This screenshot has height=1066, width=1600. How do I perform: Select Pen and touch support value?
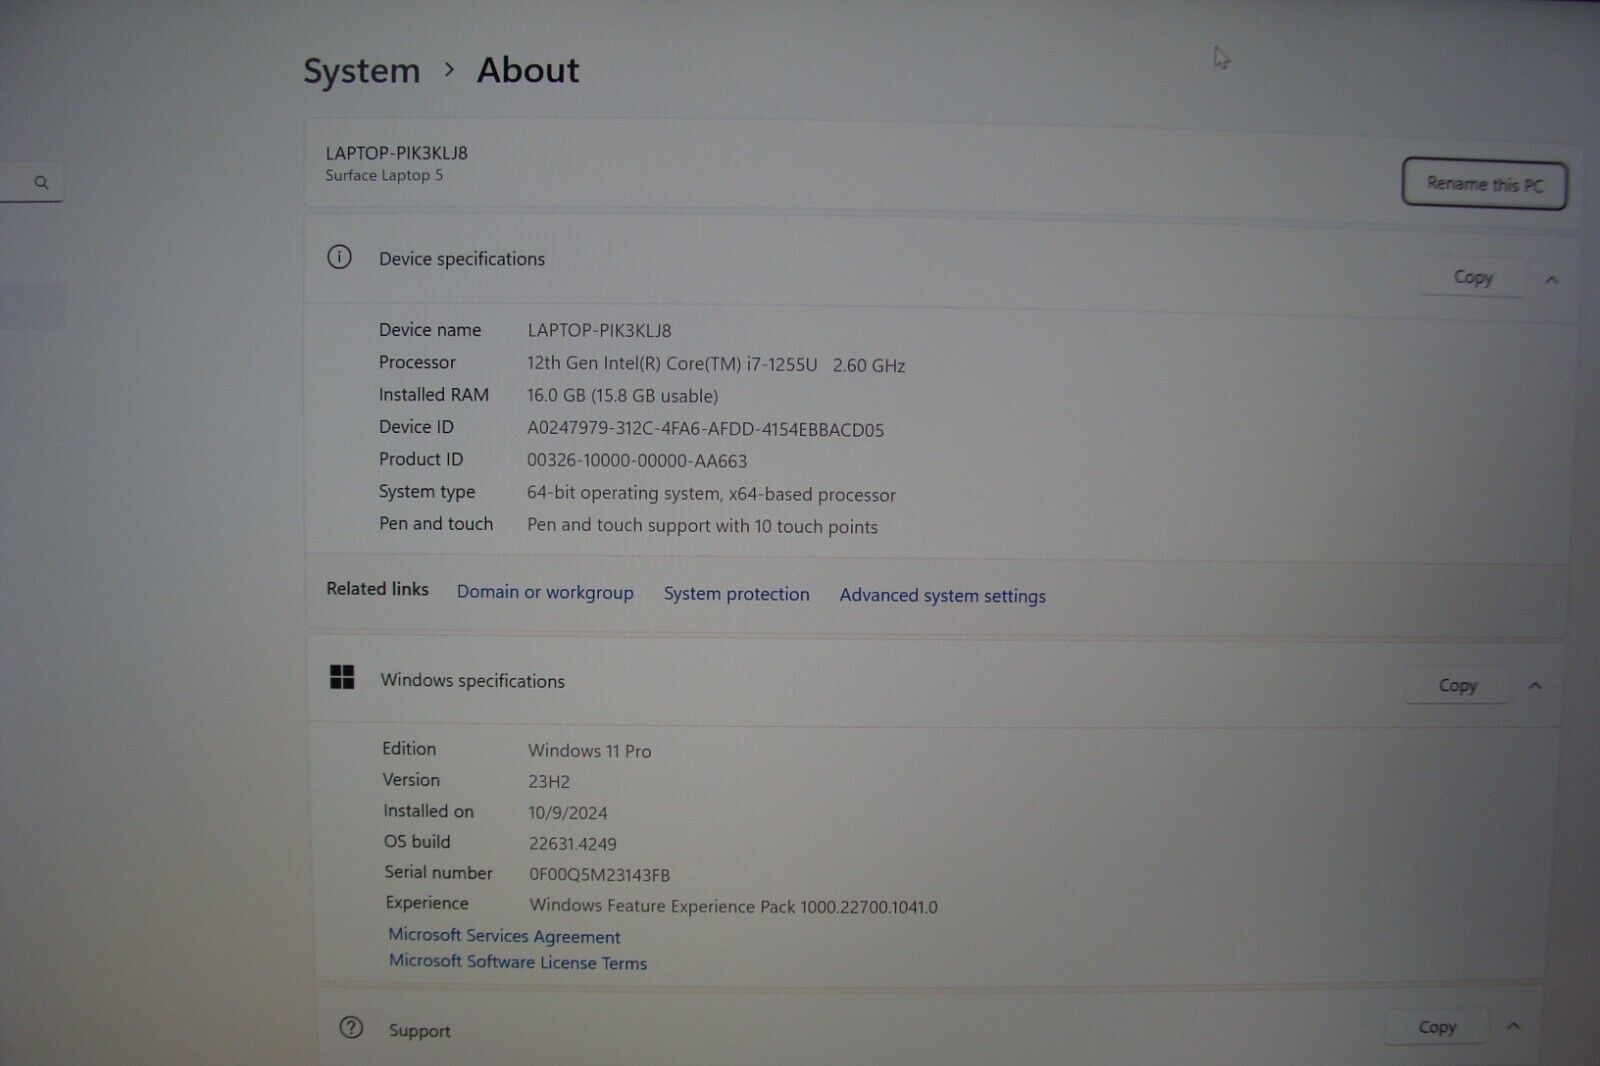click(x=702, y=526)
